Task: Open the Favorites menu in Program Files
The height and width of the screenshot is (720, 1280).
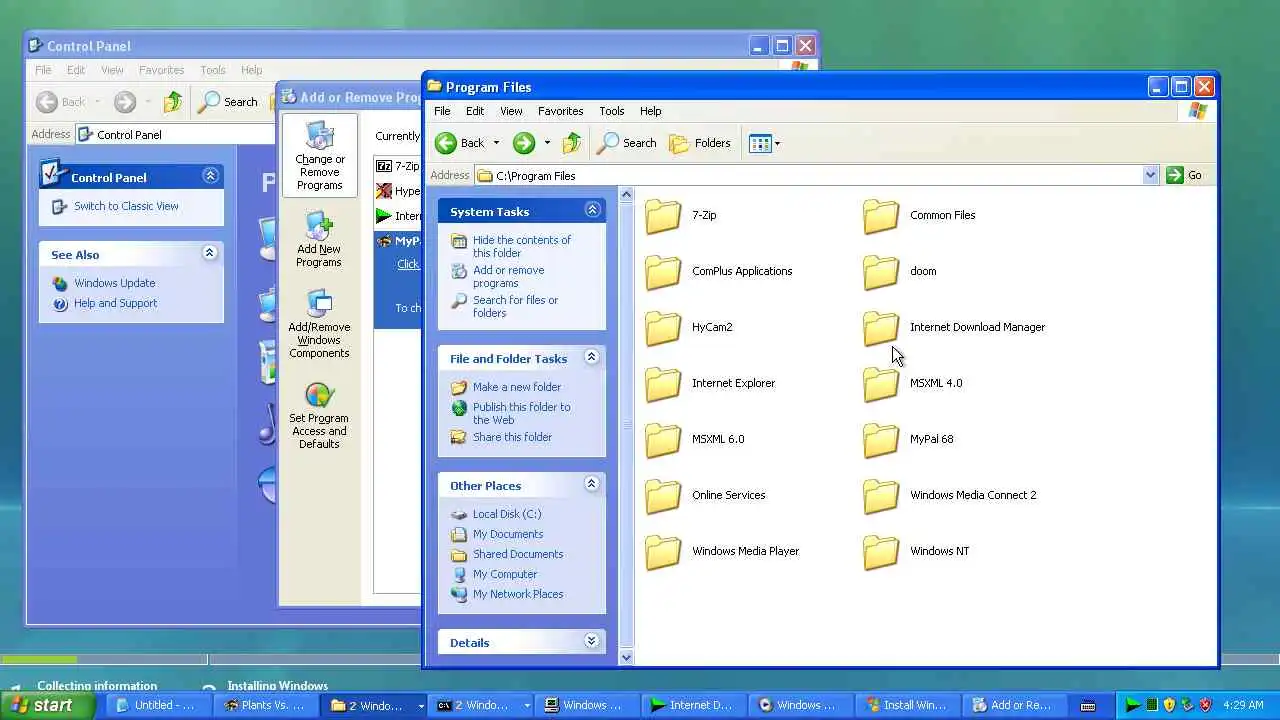Action: click(x=560, y=111)
